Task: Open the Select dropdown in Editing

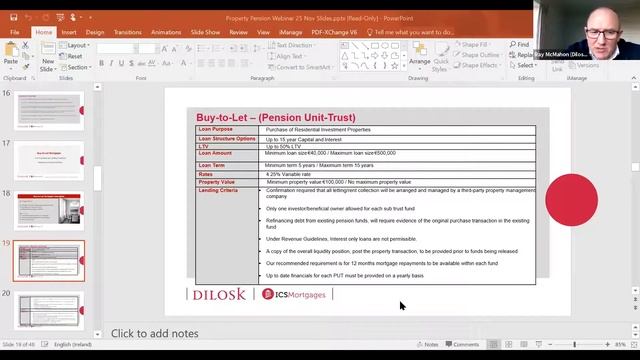Action: pyautogui.click(x=523, y=65)
